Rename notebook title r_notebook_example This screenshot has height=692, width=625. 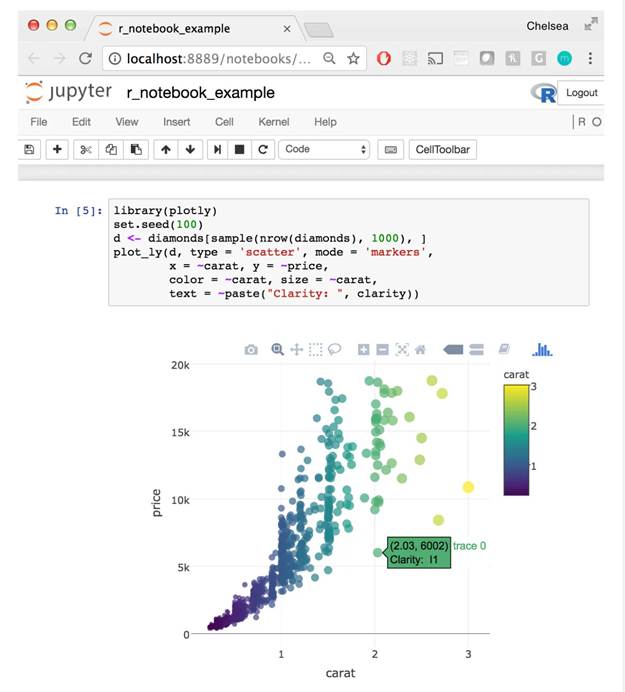point(200,93)
